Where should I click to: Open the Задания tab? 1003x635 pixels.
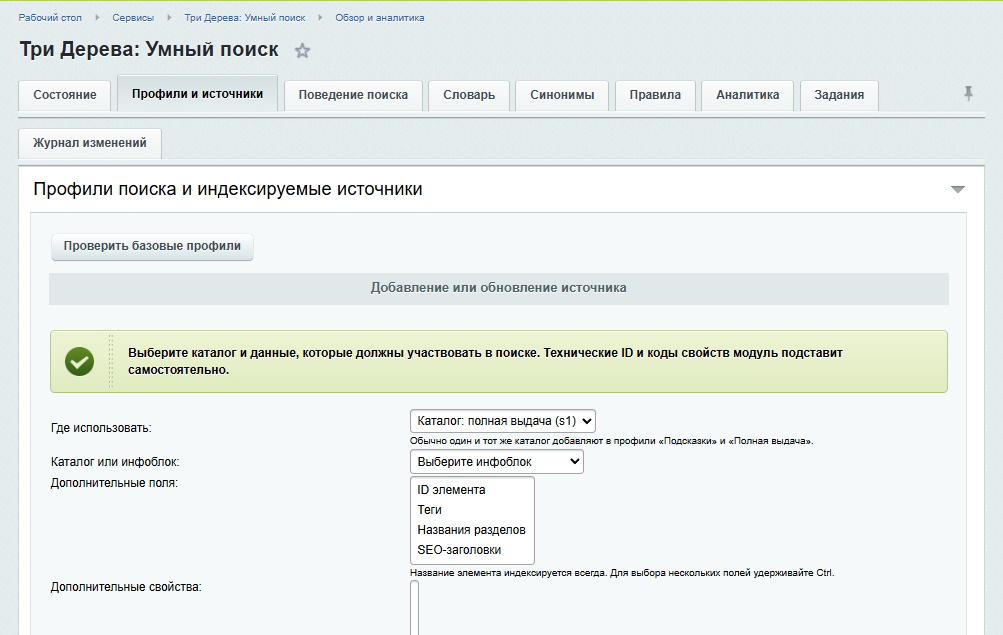tap(839, 95)
